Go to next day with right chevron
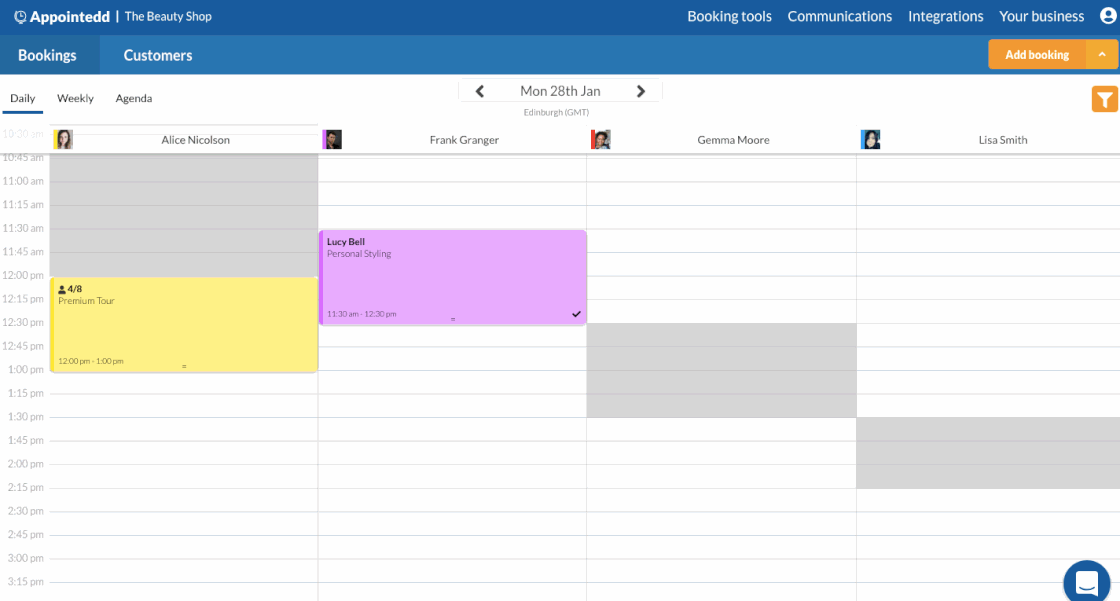Viewport: 1120px width, 601px height. (x=641, y=91)
